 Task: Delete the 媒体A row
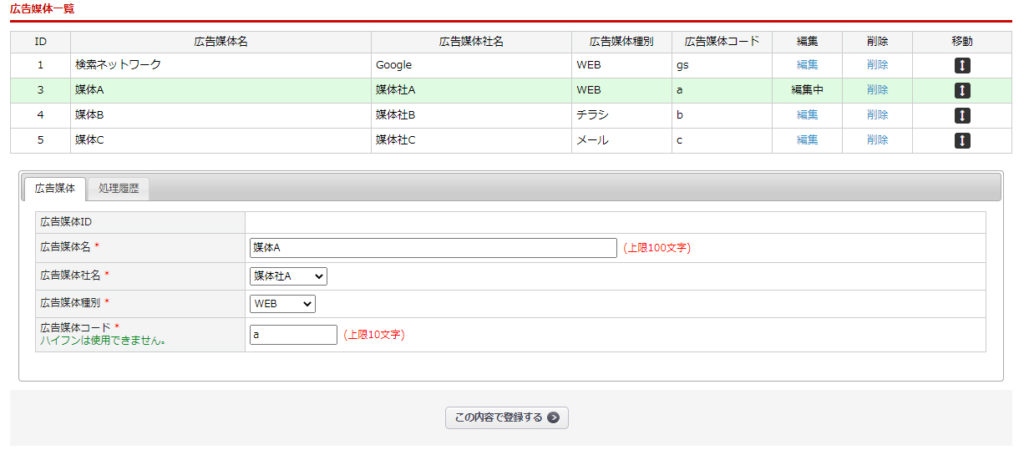[877, 90]
